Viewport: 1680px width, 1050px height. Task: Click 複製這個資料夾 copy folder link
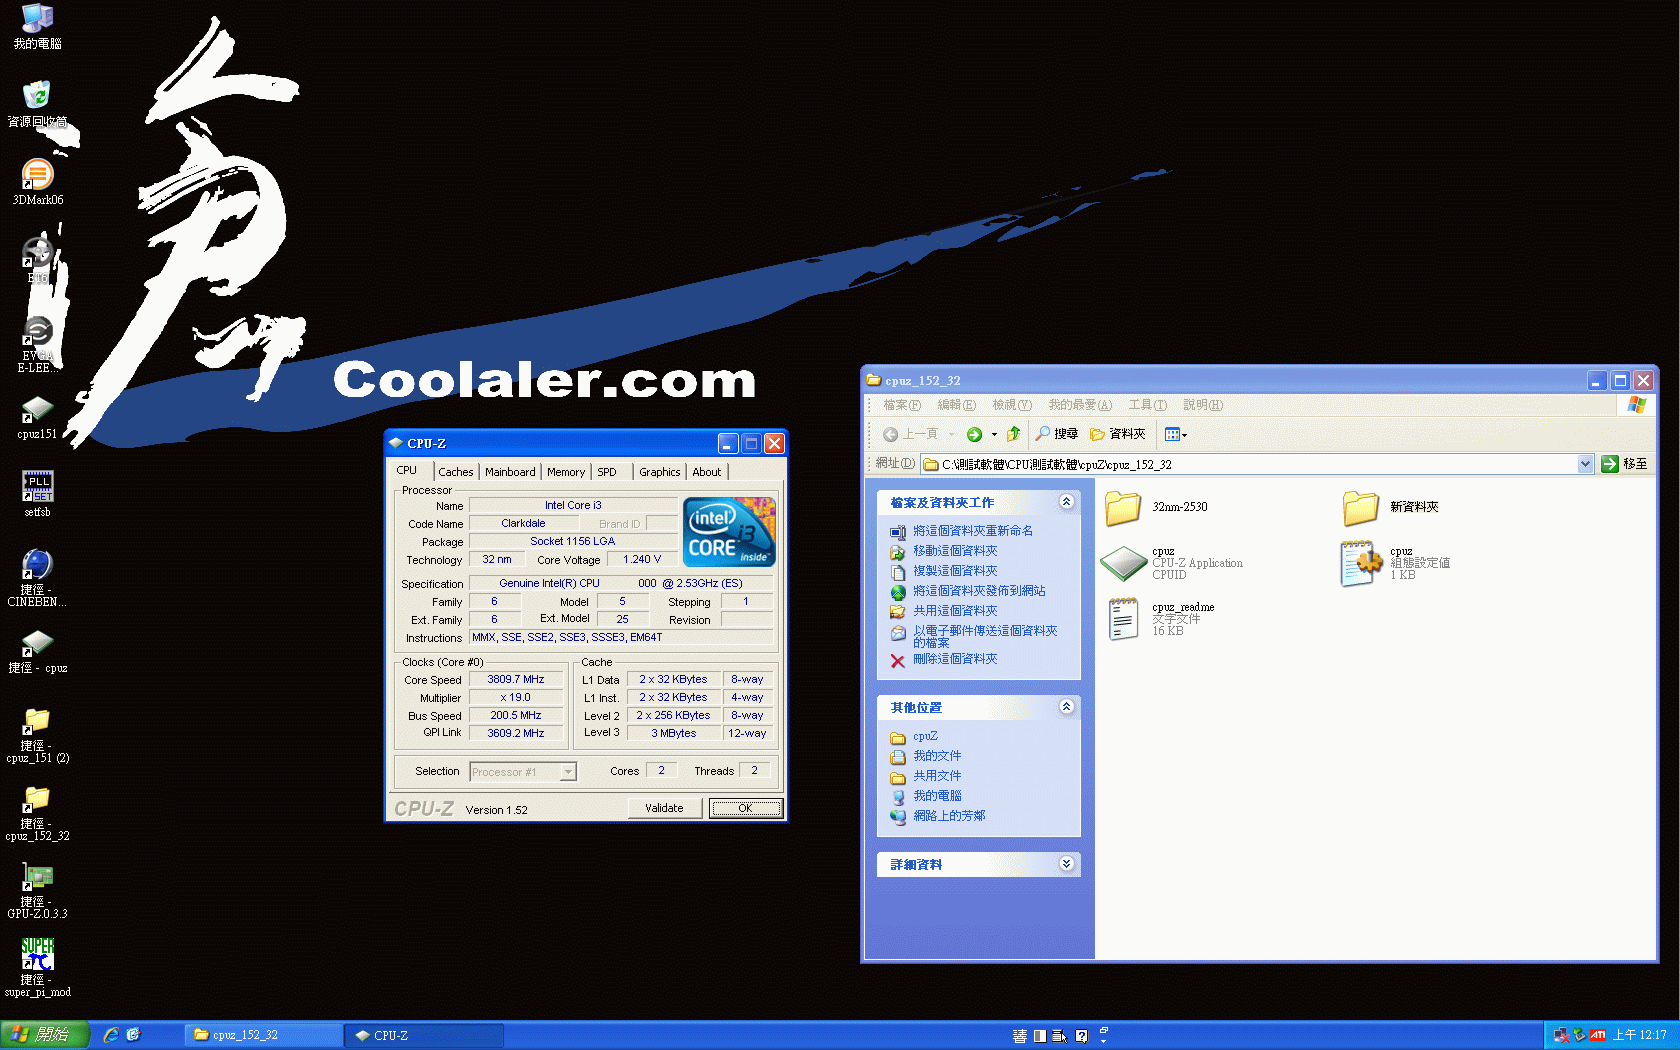pyautogui.click(x=954, y=571)
